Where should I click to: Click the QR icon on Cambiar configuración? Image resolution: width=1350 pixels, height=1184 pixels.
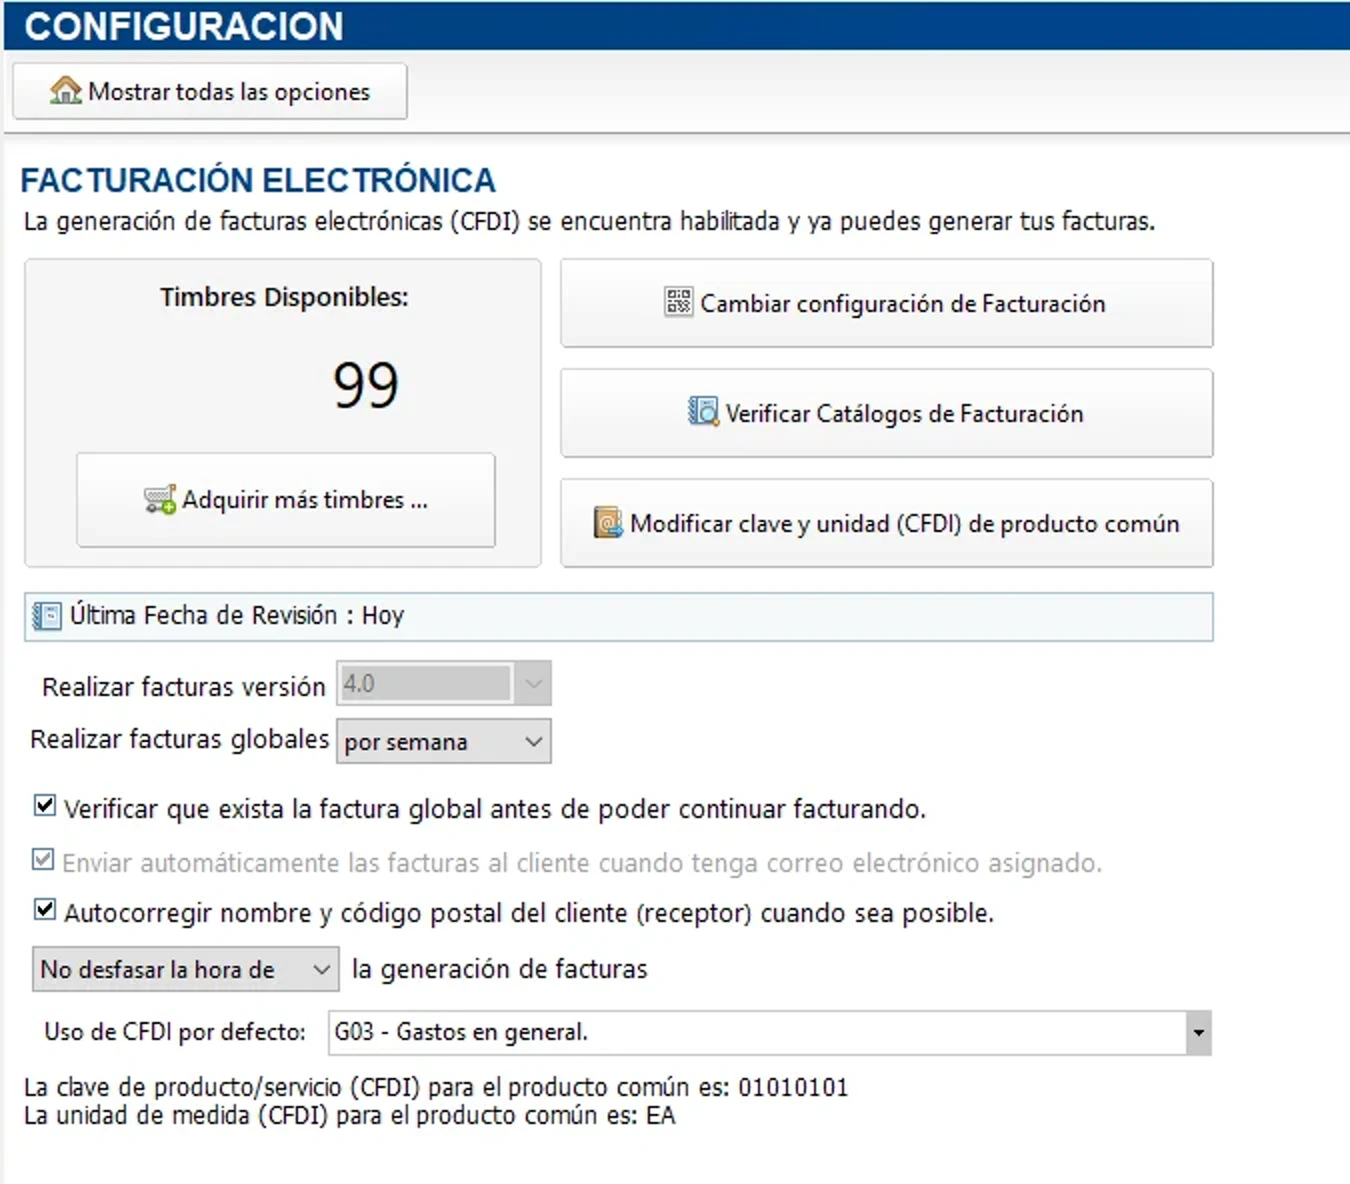(678, 302)
